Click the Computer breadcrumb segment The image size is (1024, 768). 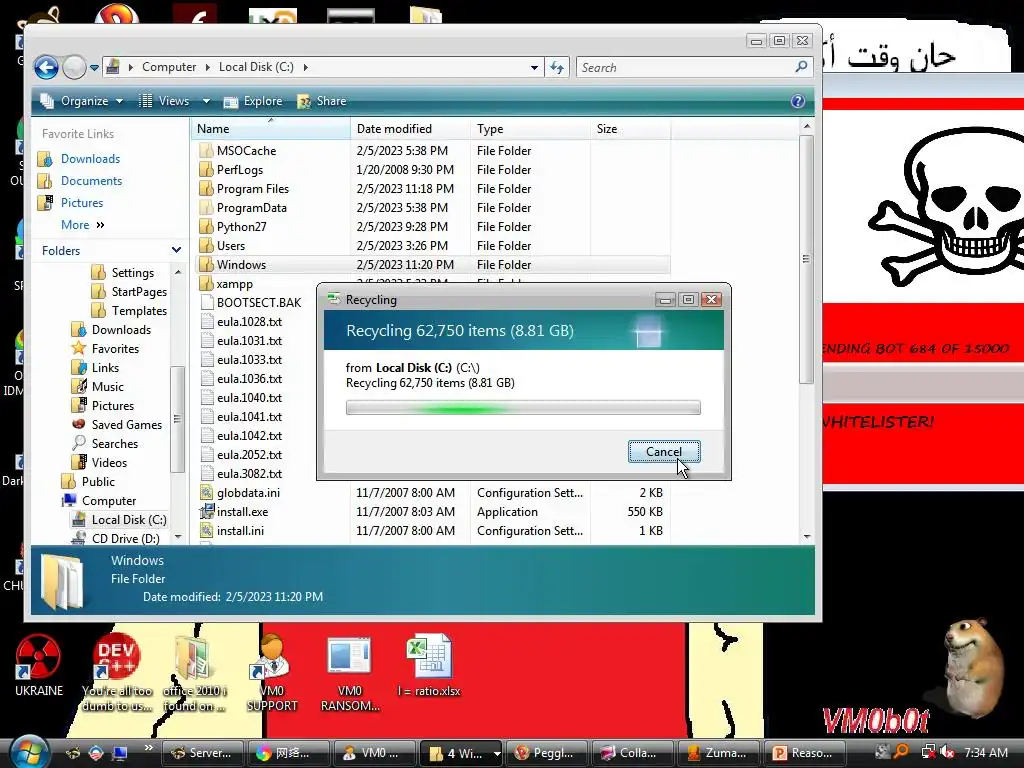(x=168, y=67)
